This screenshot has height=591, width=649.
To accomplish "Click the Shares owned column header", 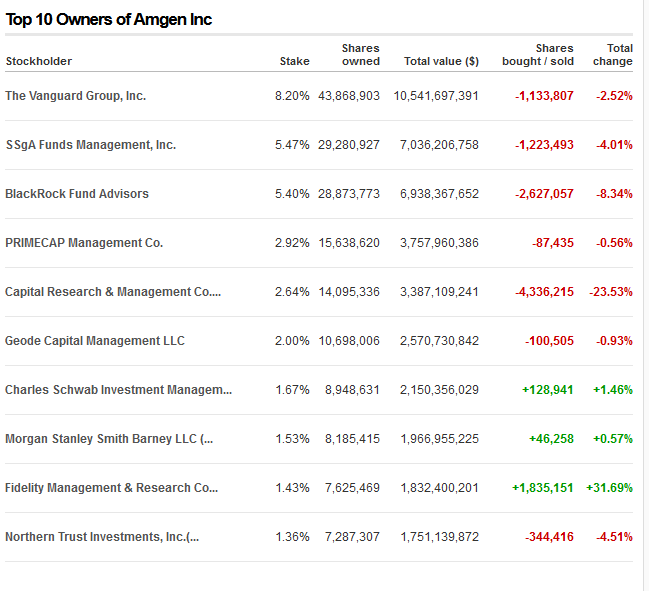I will 361,55.
